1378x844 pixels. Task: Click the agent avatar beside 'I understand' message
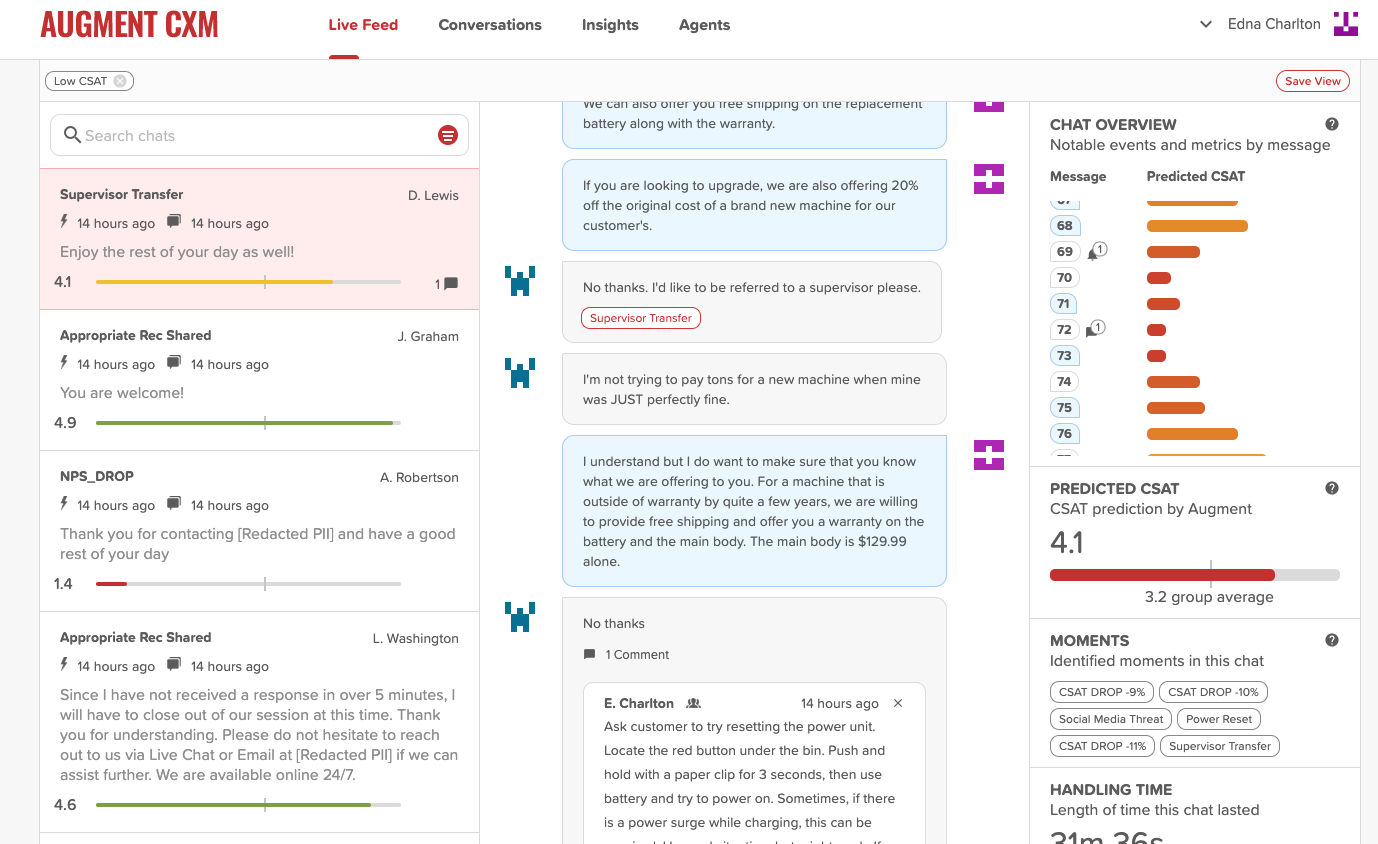click(x=989, y=455)
